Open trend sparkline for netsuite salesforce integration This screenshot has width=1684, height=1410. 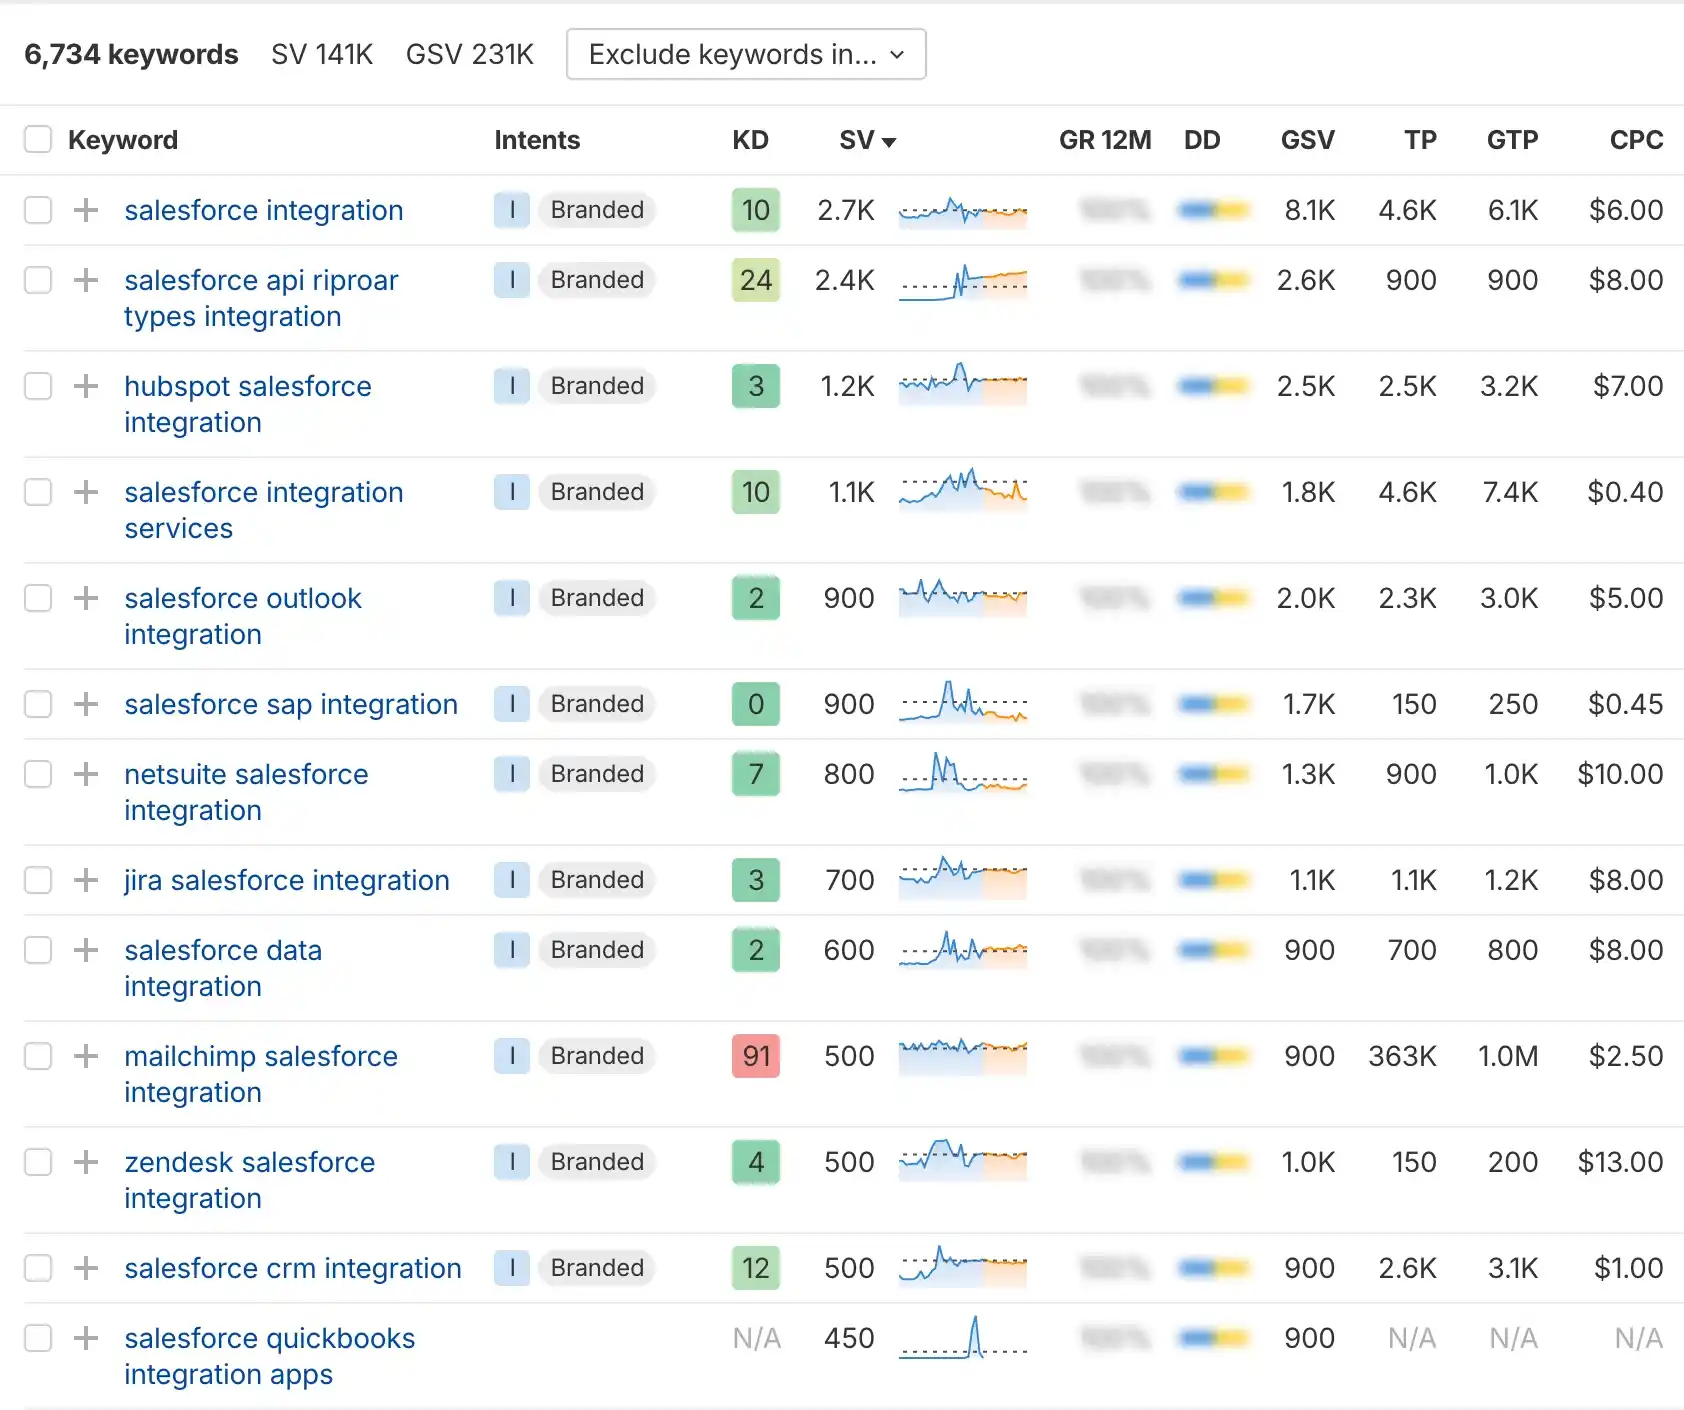tap(963, 774)
